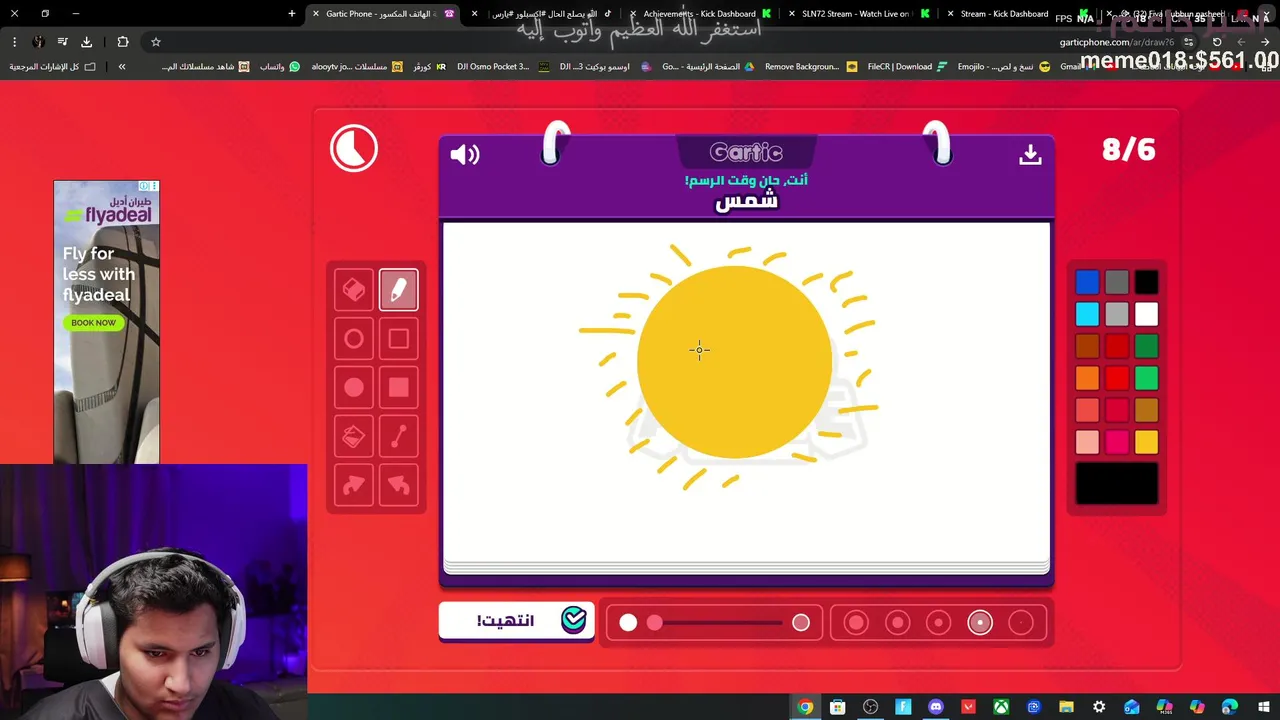Open the Chrome three-dot menu
The image size is (1280, 720).
pyautogui.click(x=14, y=42)
